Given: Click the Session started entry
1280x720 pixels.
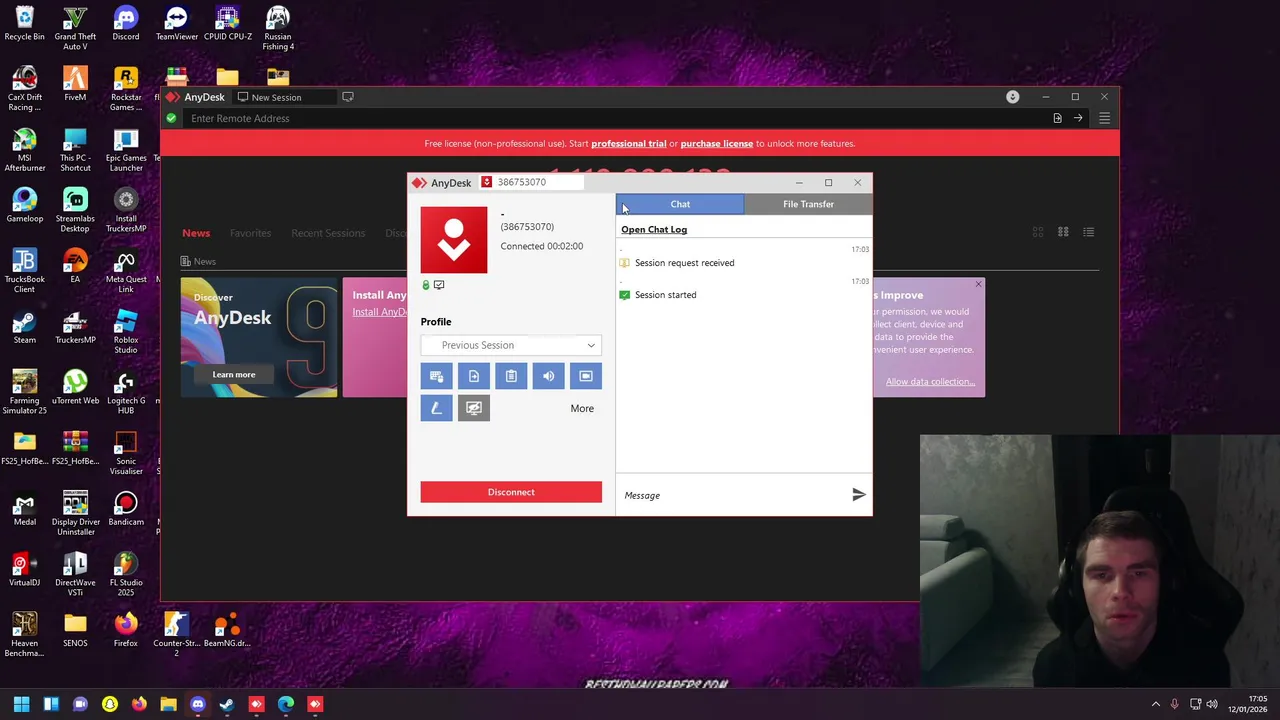Looking at the screenshot, I should pos(665,295).
